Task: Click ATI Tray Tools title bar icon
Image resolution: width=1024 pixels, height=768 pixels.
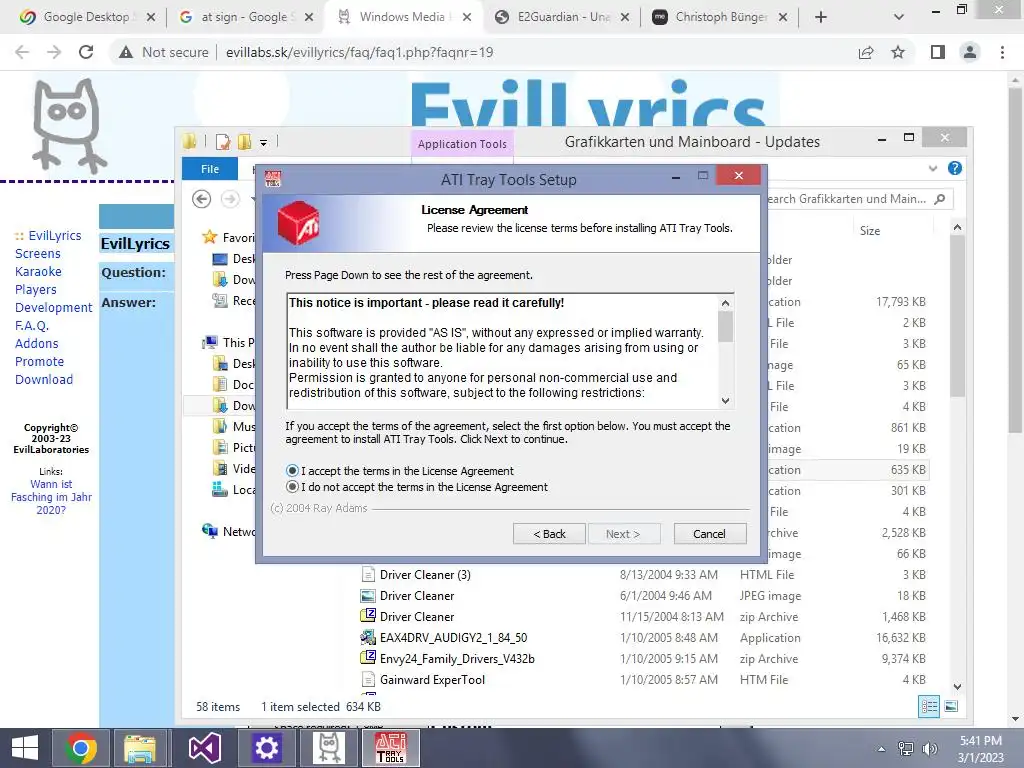Action: [273, 179]
